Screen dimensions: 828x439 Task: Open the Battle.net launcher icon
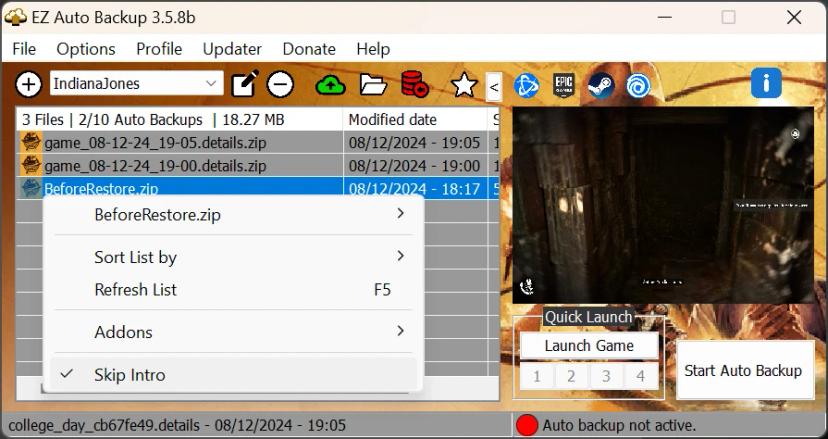click(x=526, y=85)
